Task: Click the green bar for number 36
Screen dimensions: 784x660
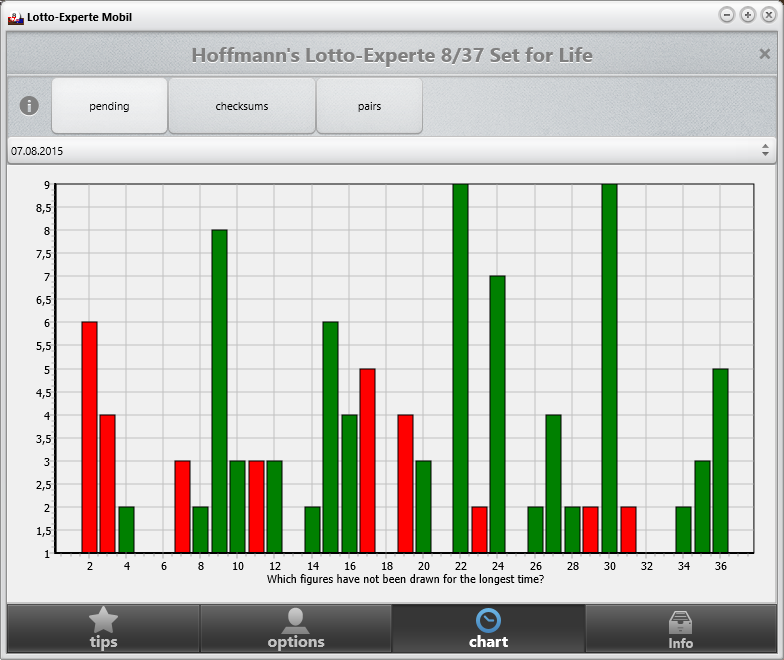Action: pyautogui.click(x=720, y=461)
